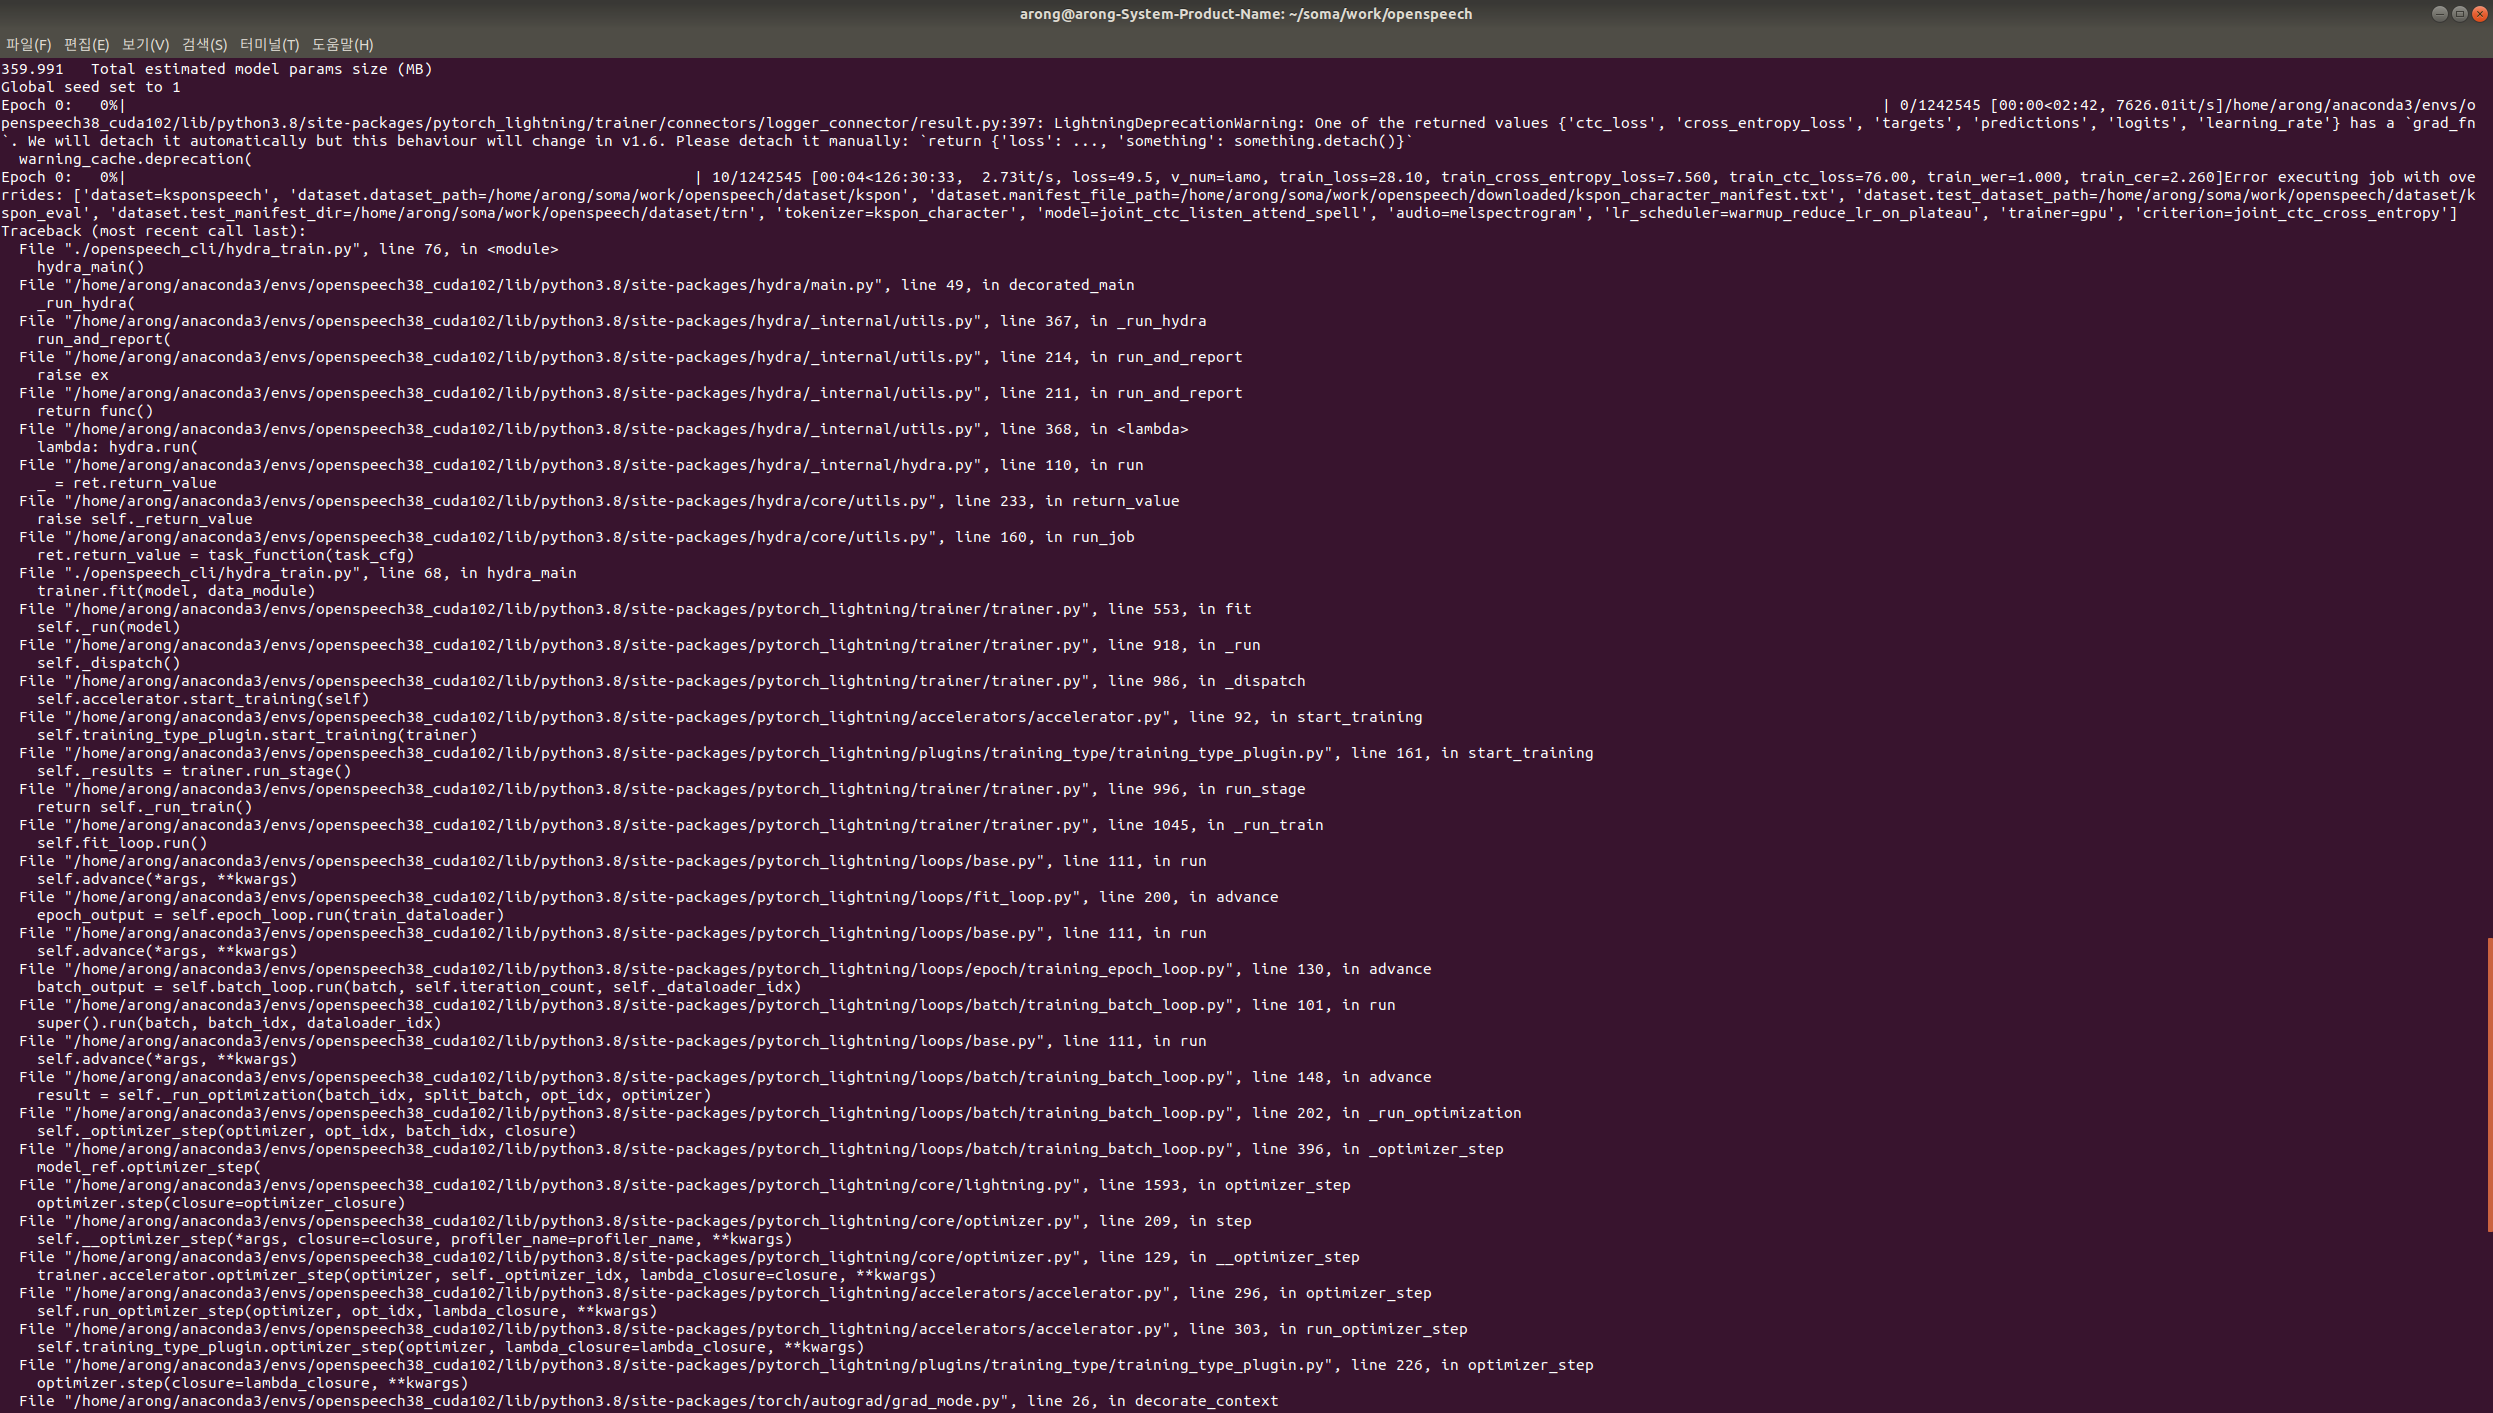Click the window title bar text

(x=1245, y=14)
